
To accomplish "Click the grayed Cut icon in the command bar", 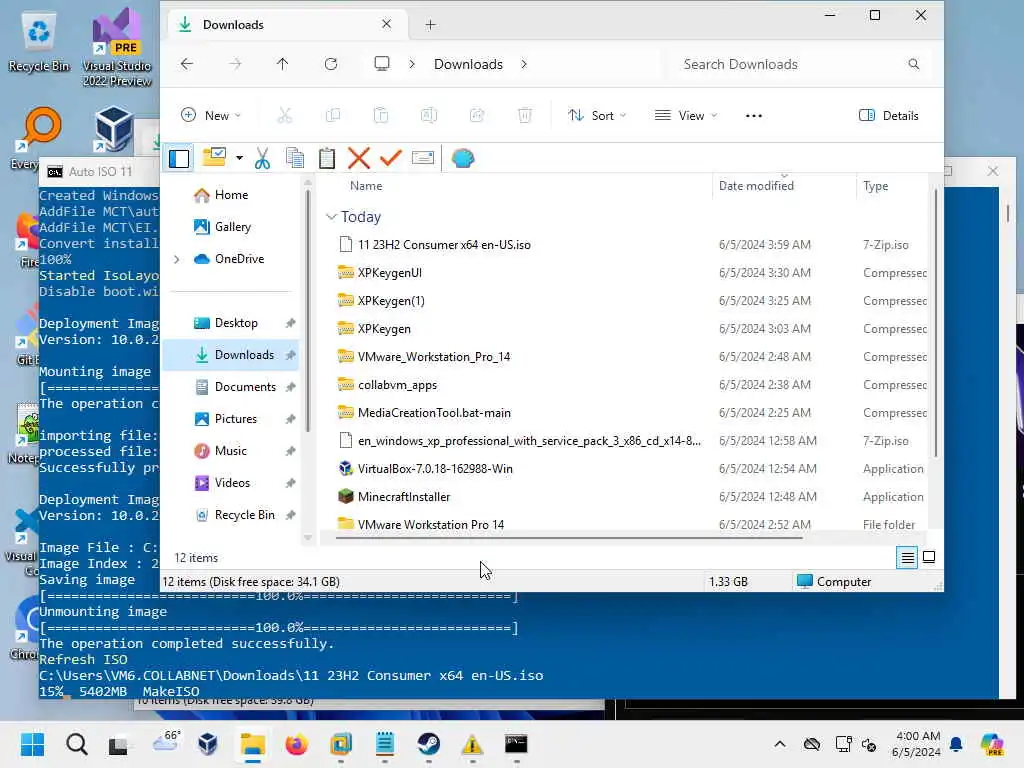I will pos(285,116).
